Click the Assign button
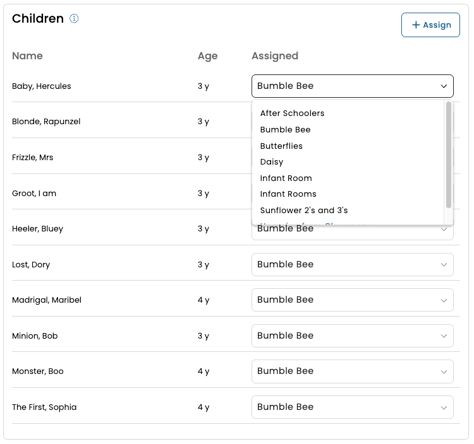 point(430,25)
